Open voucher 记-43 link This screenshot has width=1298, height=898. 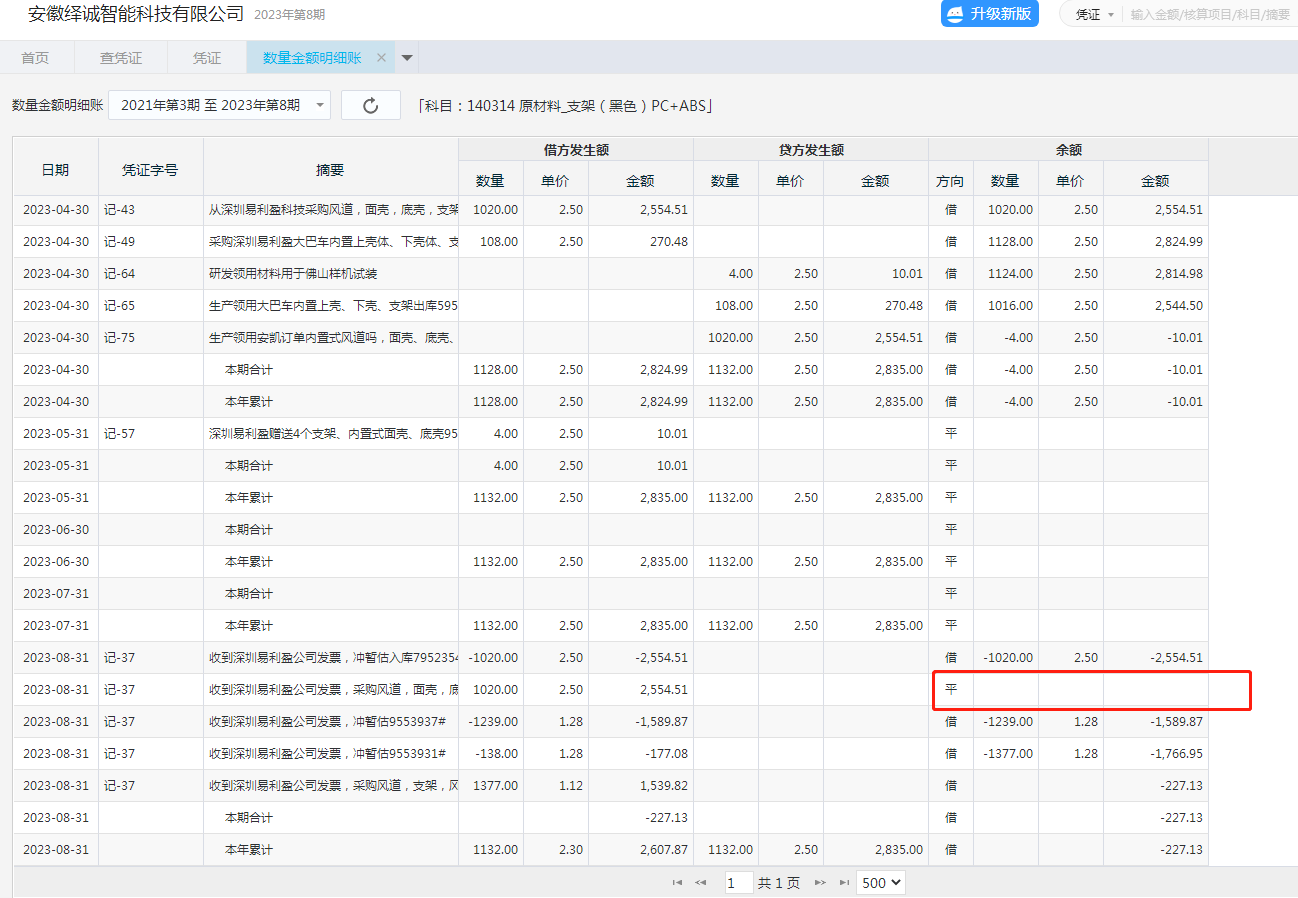tap(119, 210)
